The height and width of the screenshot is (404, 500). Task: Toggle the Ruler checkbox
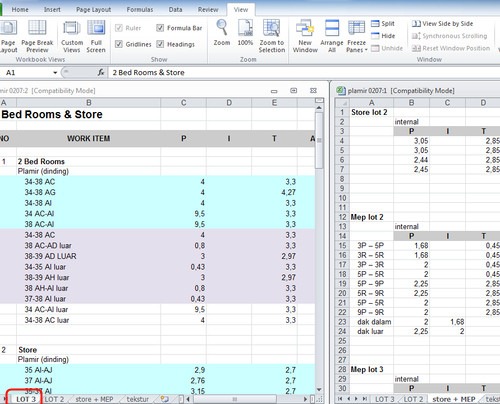119,28
